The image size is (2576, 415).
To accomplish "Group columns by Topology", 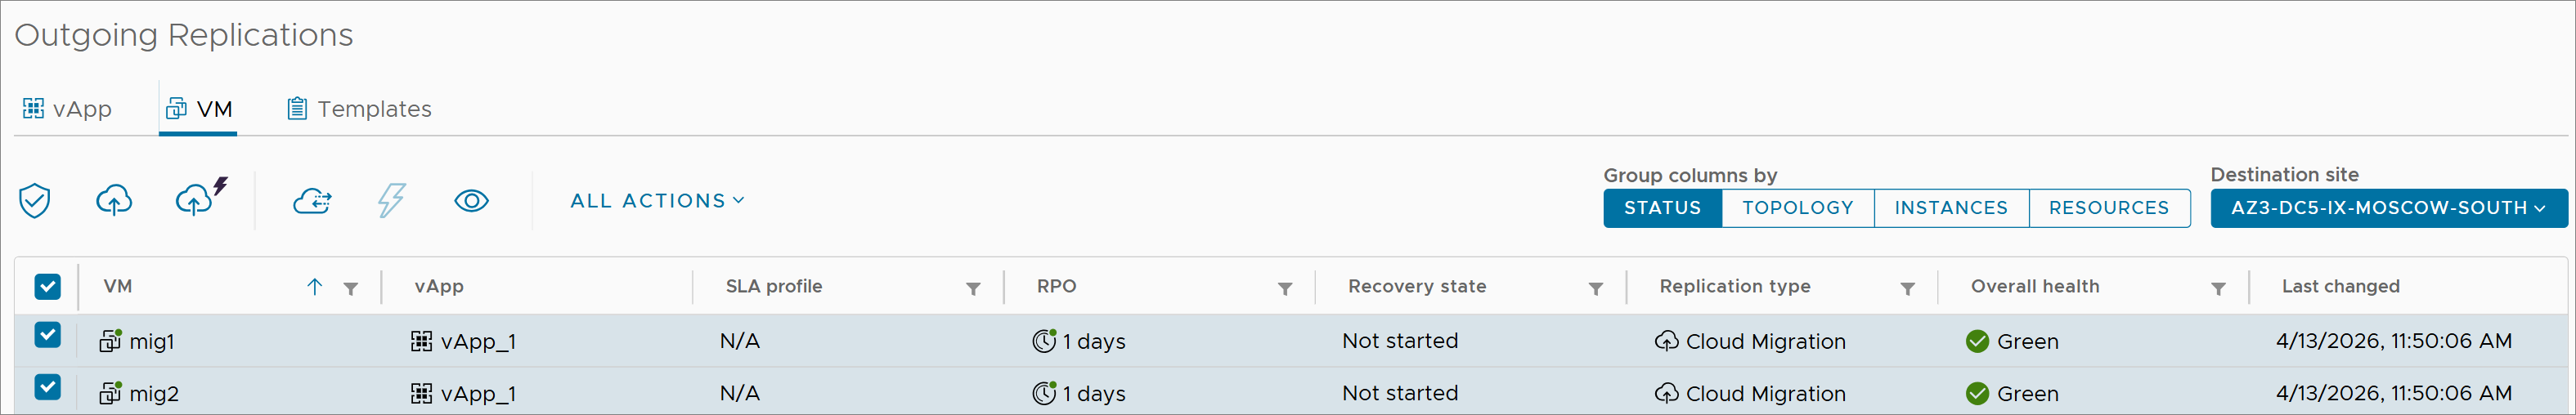I will click(1797, 208).
